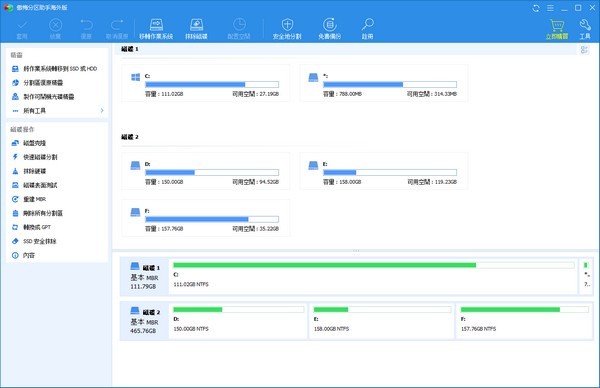Image resolution: width=600 pixels, height=388 pixels.
Task: Click F: 157.76GB NTFS block in disk map
Action: [x=524, y=321]
